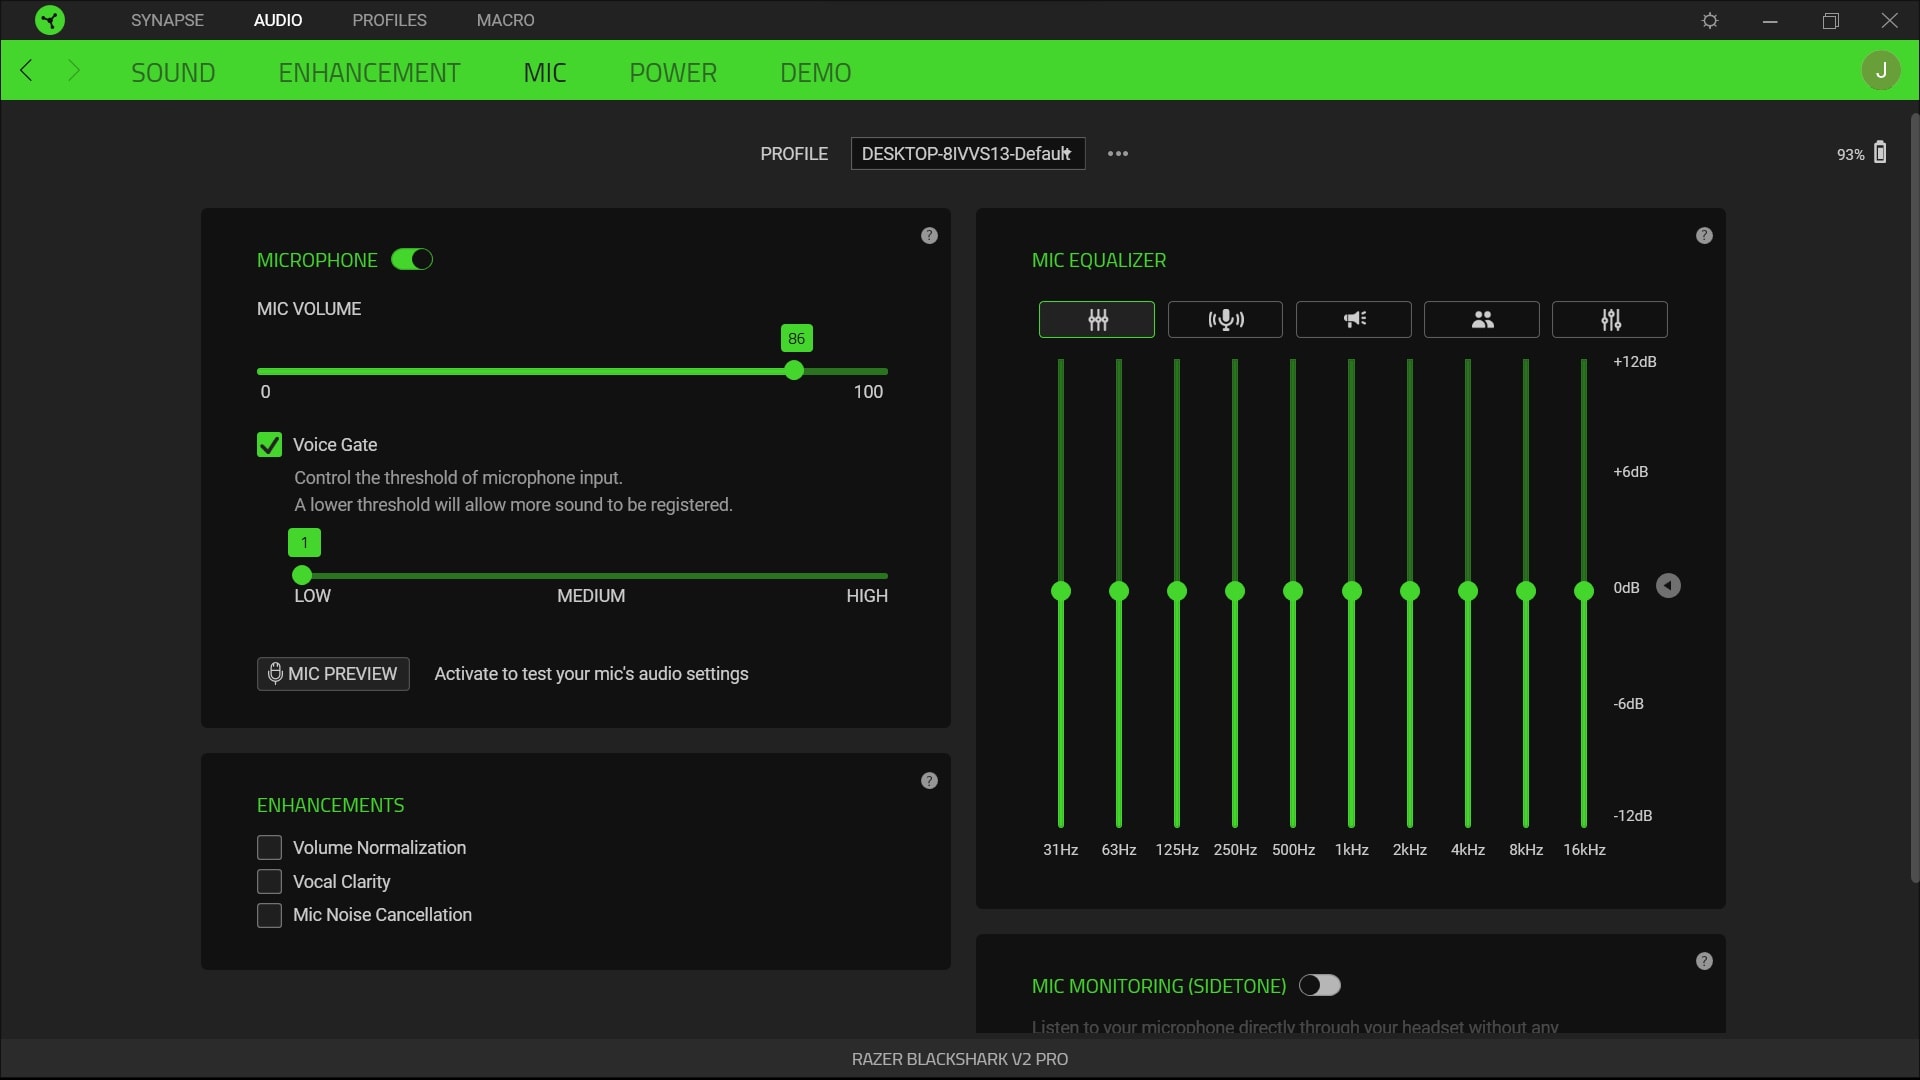
Task: Click the -12dB equalizer scale label
Action: pyautogui.click(x=1633, y=816)
